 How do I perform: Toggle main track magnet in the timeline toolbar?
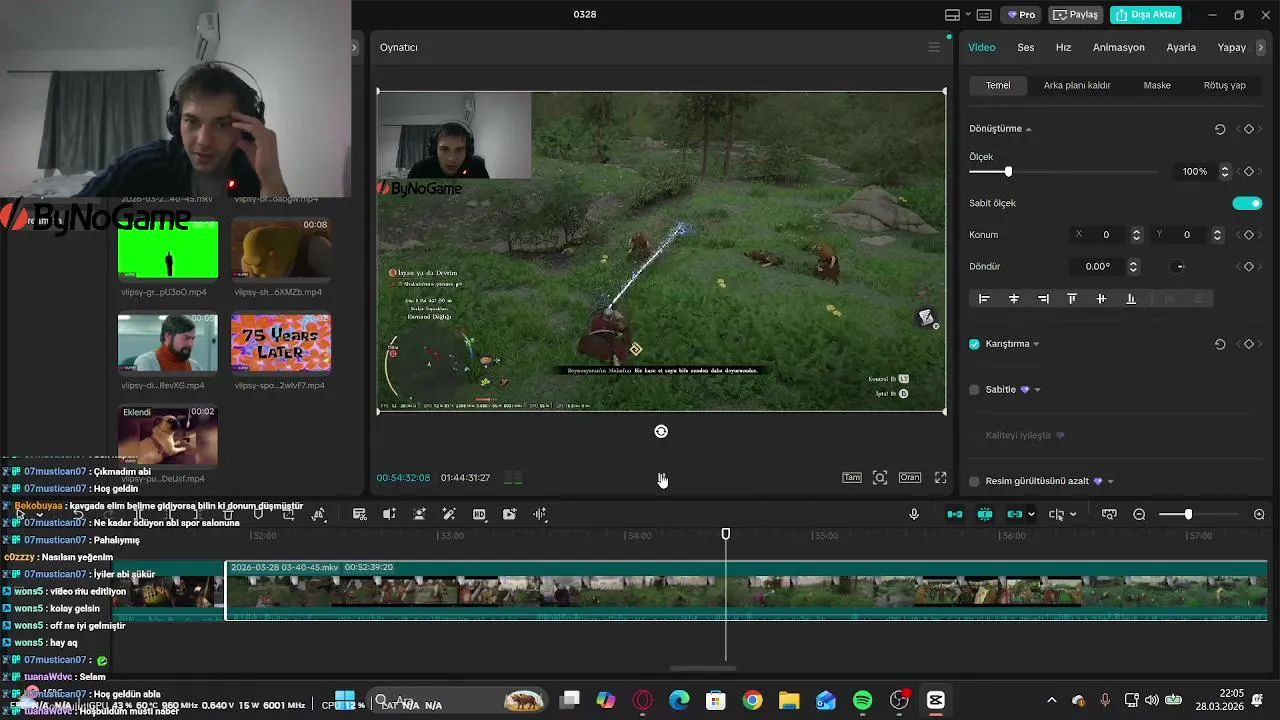[x=955, y=514]
